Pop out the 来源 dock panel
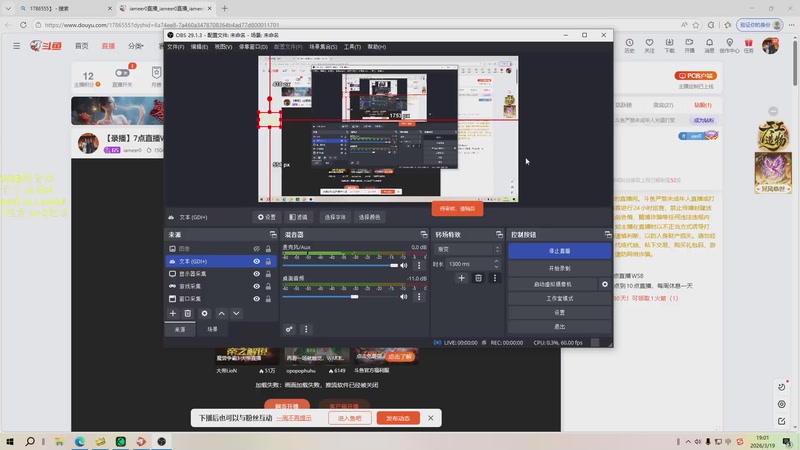This screenshot has height=450, width=800. [x=273, y=234]
